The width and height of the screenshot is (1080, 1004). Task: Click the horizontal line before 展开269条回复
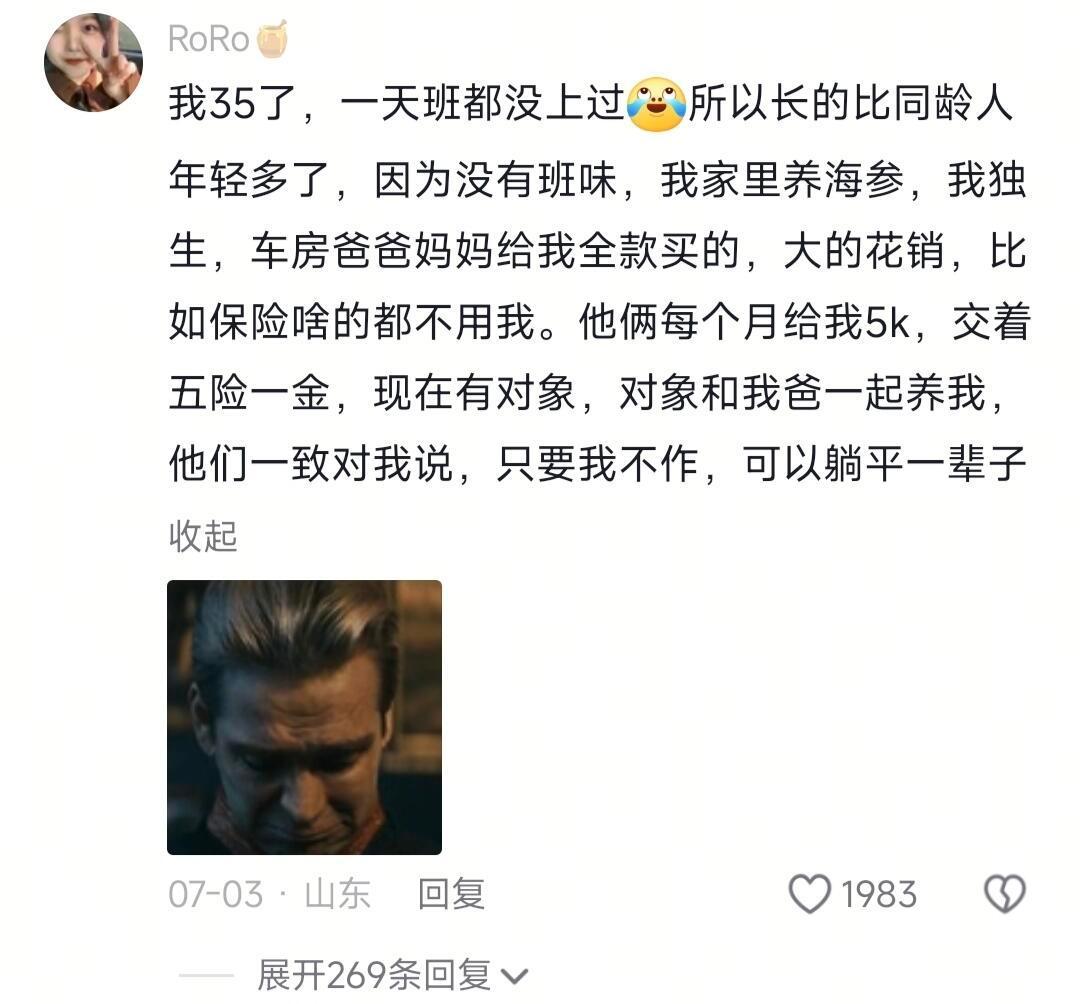[x=206, y=976]
